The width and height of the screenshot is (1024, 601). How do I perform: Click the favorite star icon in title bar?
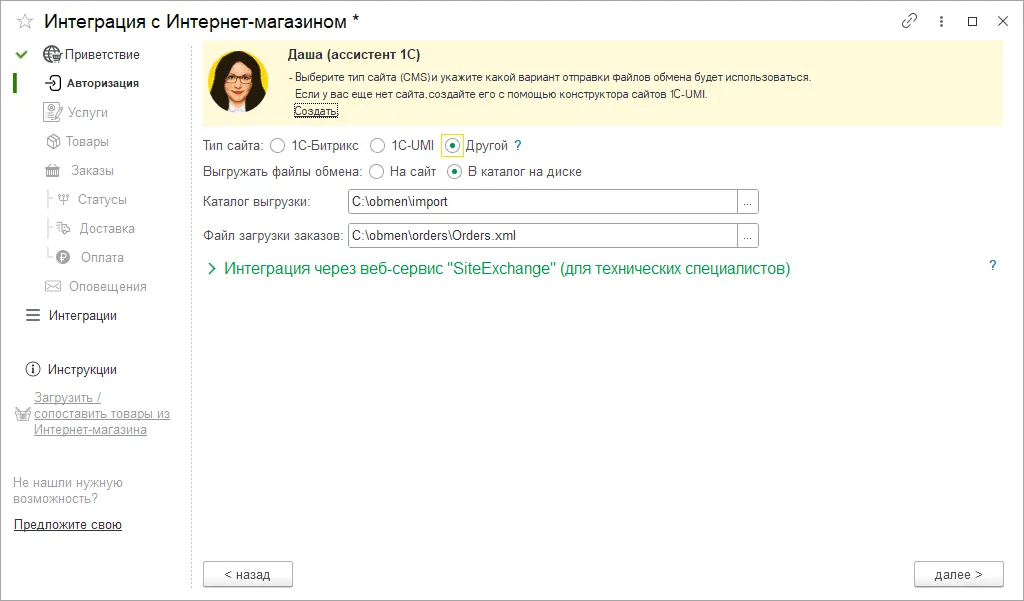[25, 21]
